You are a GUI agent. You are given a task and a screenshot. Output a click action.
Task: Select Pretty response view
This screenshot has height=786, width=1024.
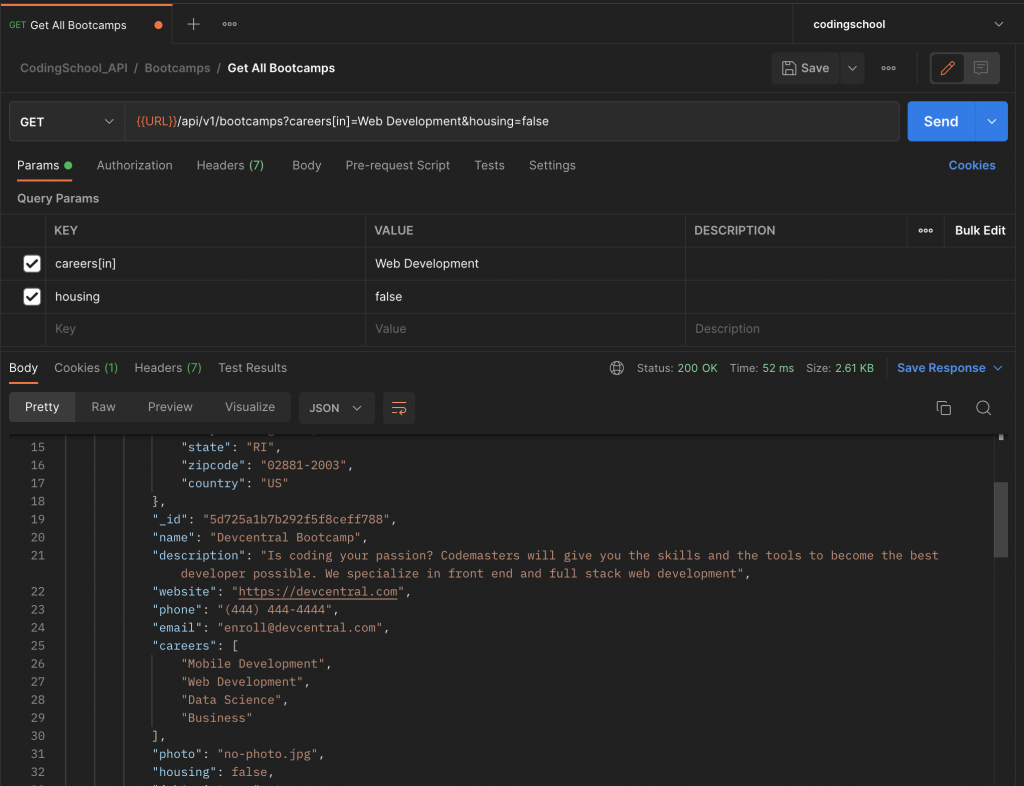coord(42,407)
